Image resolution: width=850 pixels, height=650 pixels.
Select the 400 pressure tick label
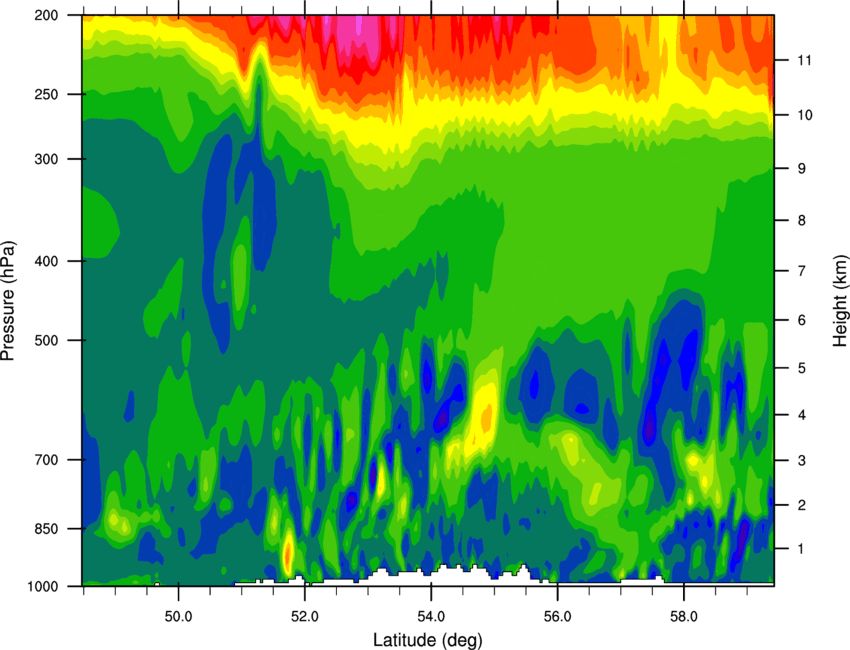pos(47,261)
